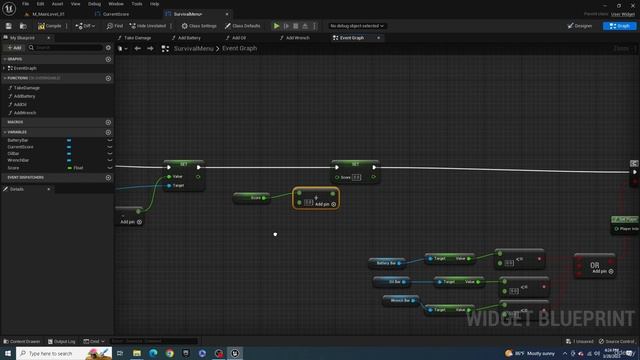The image size is (640, 360).
Task: Open the Asset menu
Action: click(57, 4)
